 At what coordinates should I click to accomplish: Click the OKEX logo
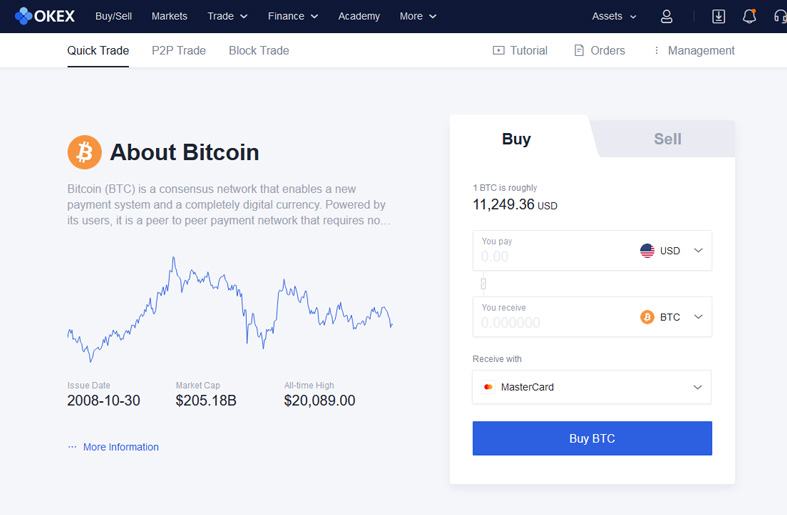[x=45, y=16]
